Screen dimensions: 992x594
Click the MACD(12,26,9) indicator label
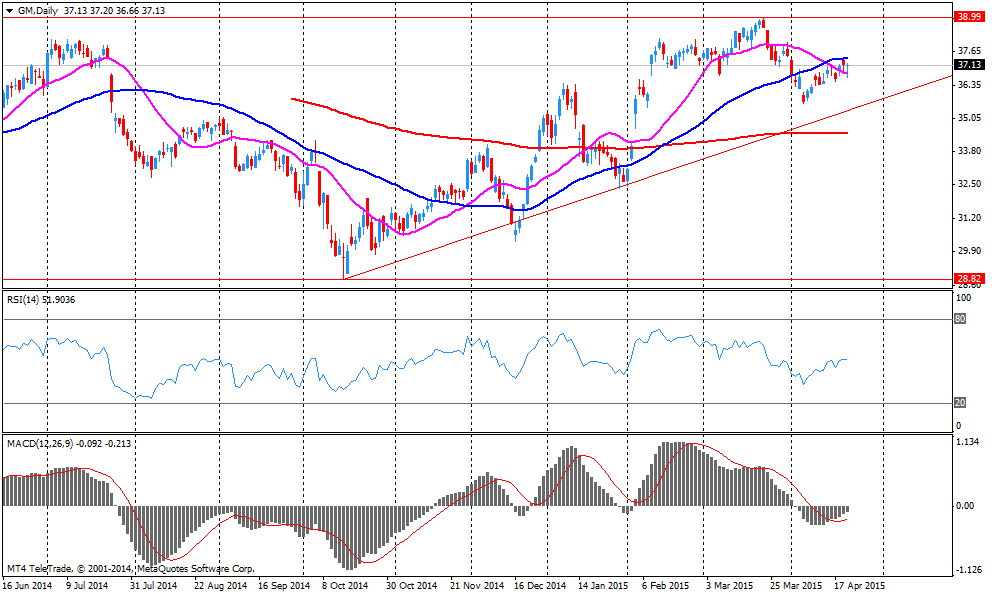point(69,444)
